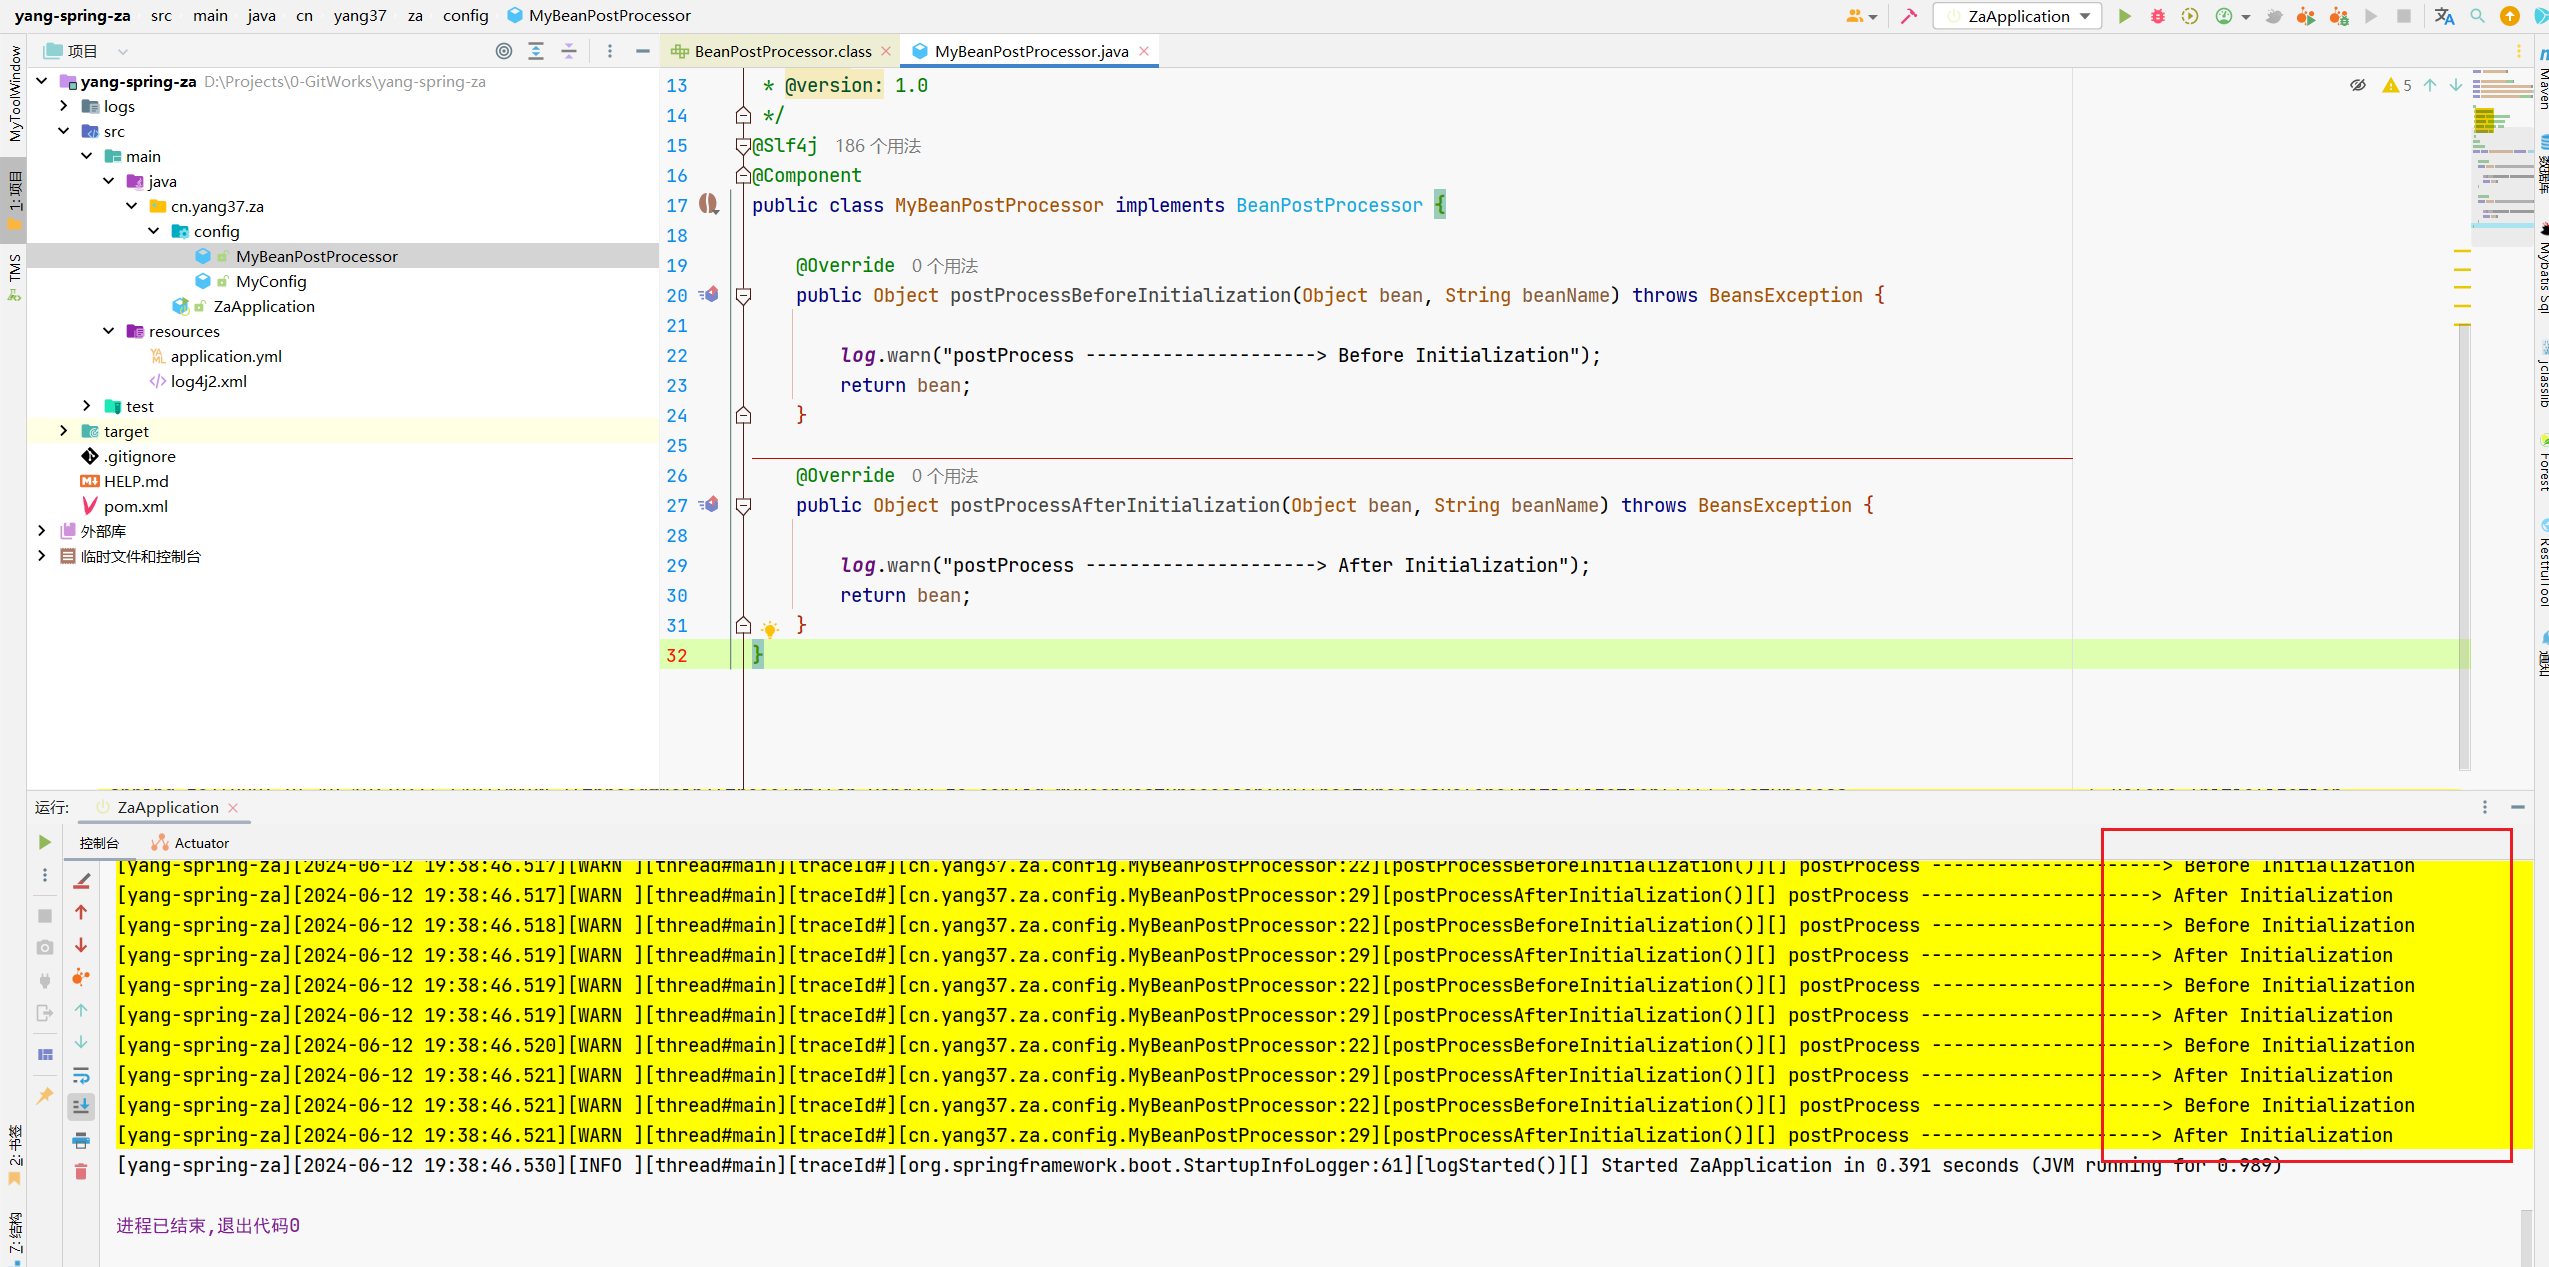Select the 控制台 console tab
The width and height of the screenshot is (2549, 1267).
(x=99, y=843)
